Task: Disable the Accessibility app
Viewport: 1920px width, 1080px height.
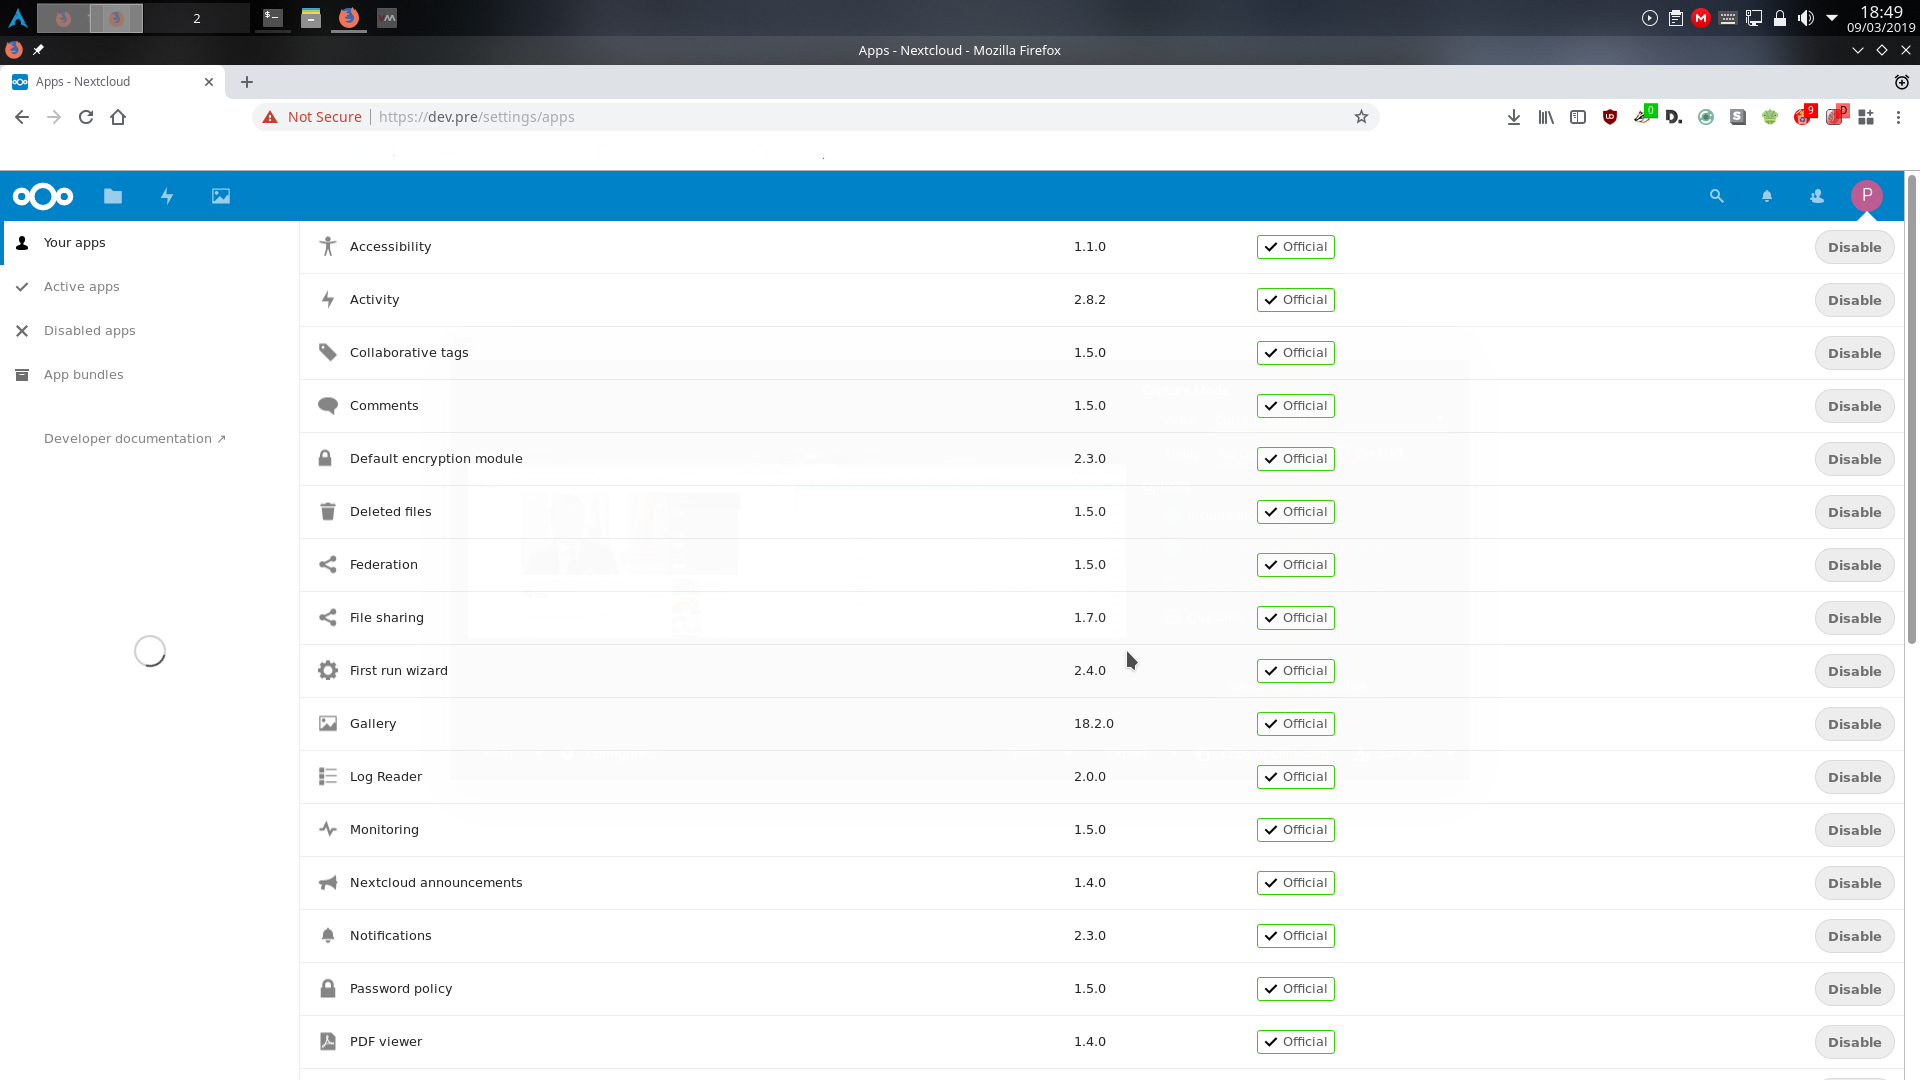Action: [x=1854, y=247]
